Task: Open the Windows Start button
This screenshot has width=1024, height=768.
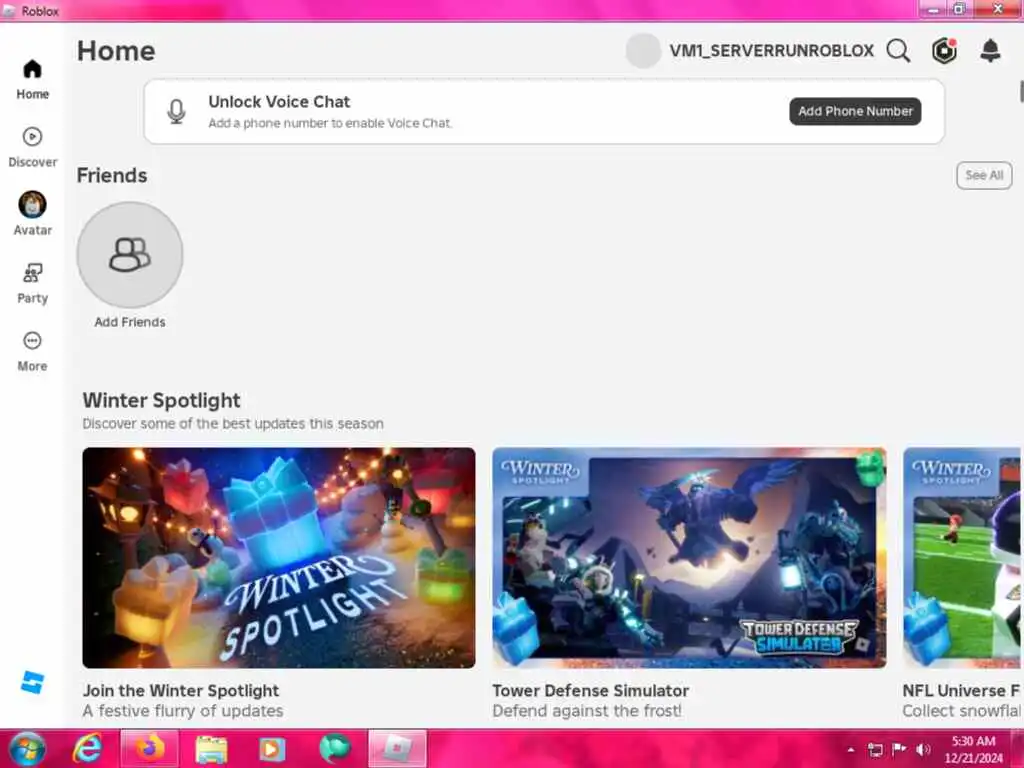Action: (27, 749)
